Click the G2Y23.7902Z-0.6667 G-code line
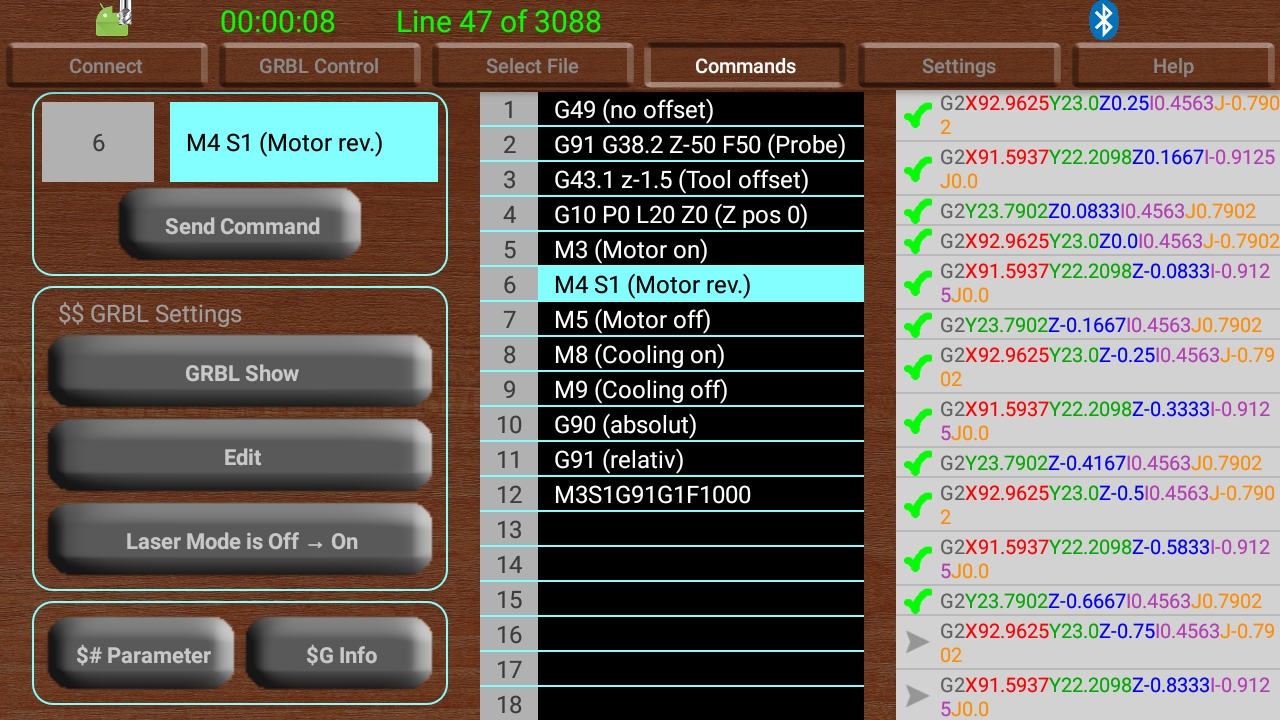 (1088, 602)
